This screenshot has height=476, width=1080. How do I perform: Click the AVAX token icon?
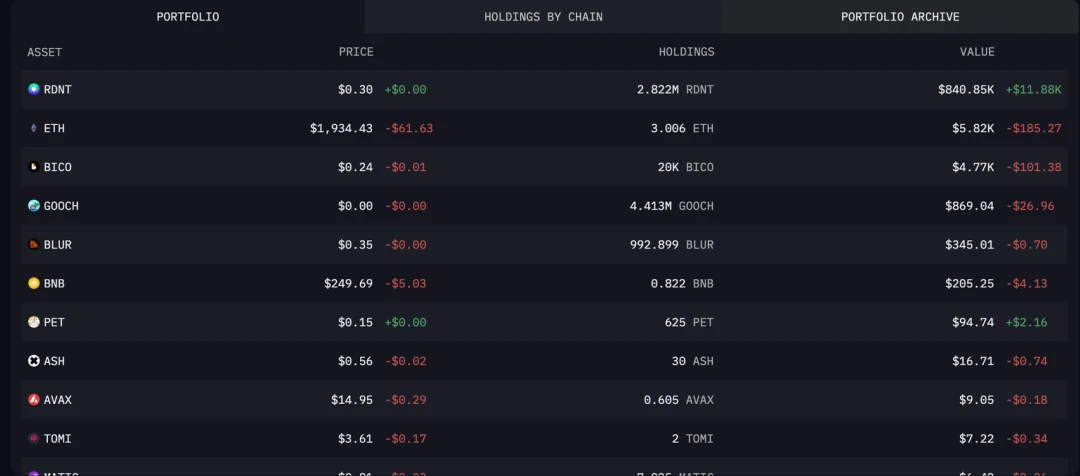34,400
